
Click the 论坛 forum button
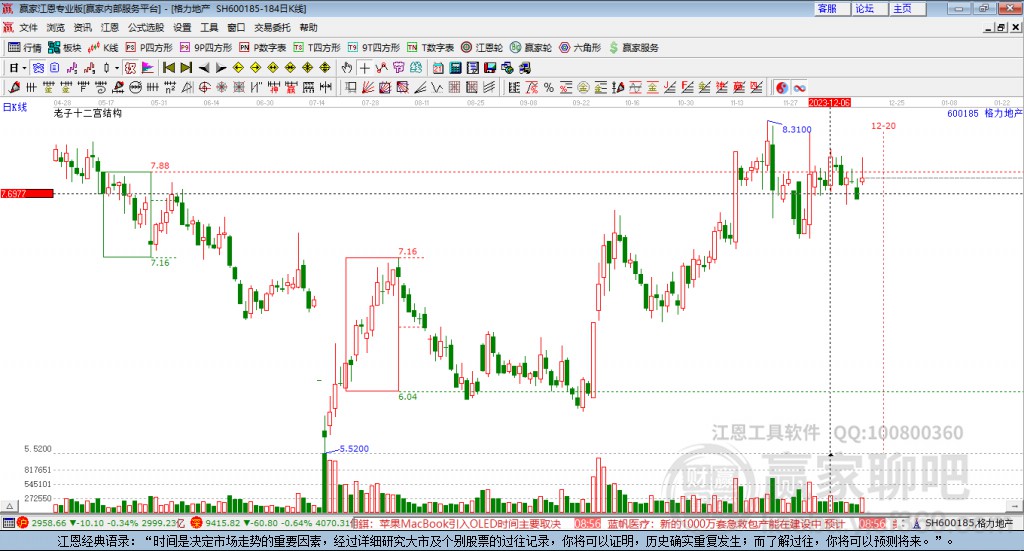(x=870, y=8)
